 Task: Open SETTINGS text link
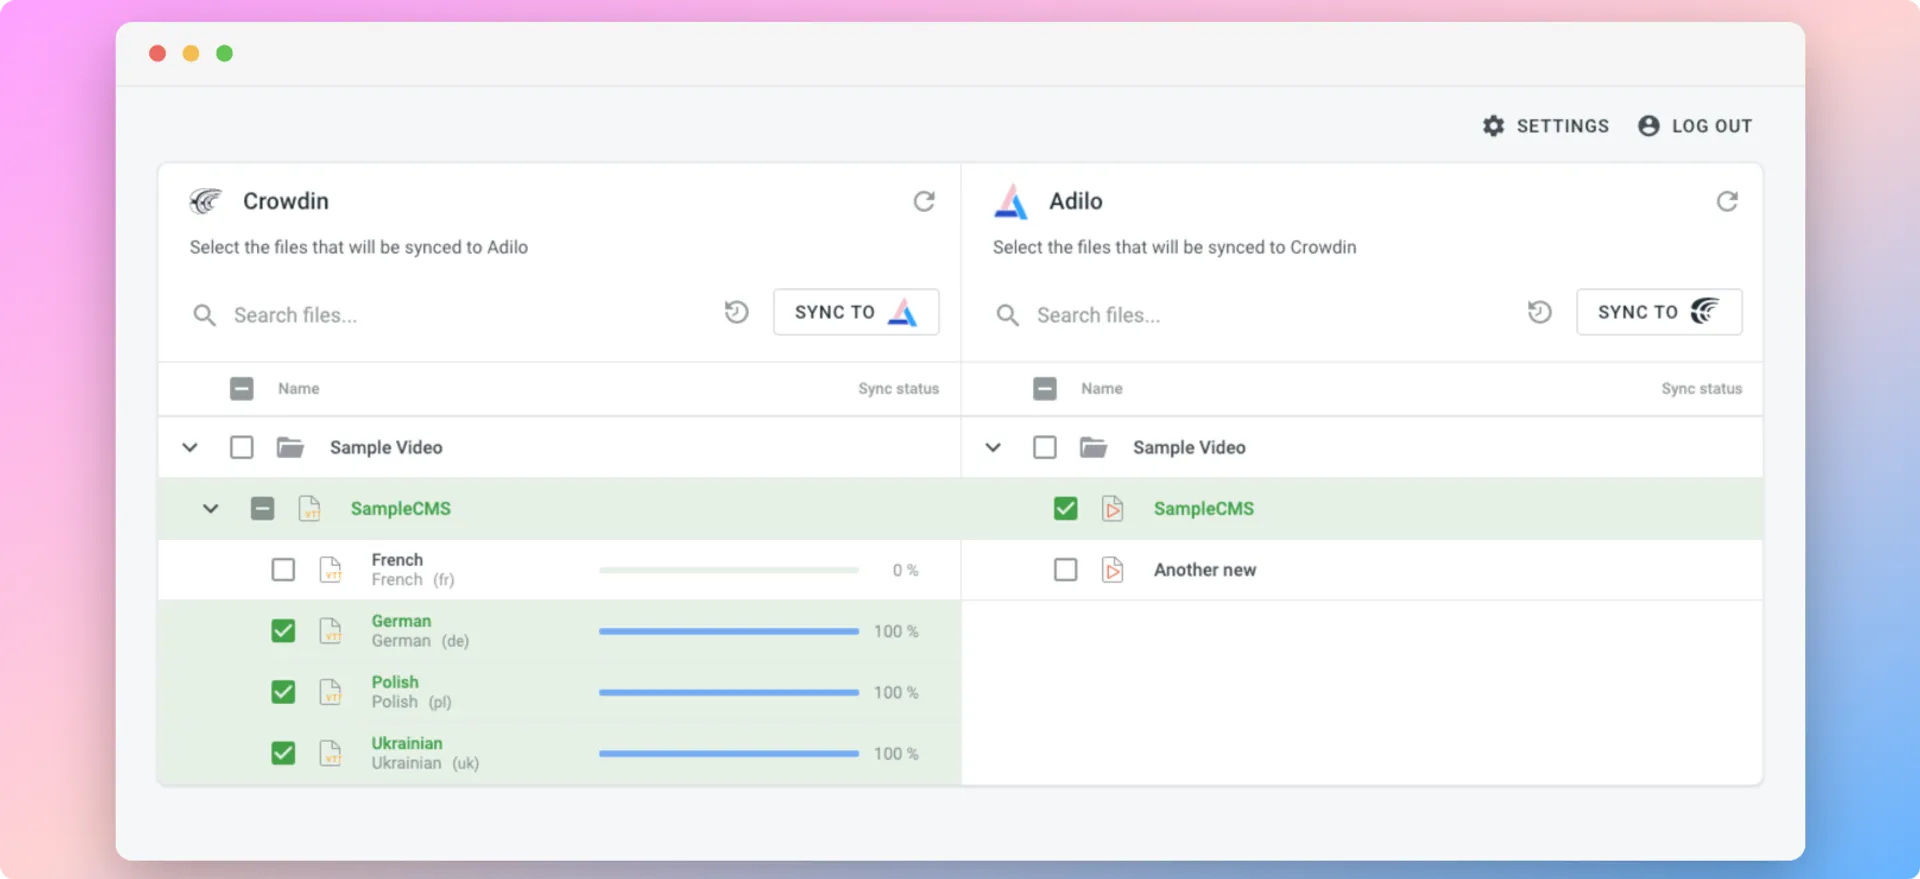1563,126
